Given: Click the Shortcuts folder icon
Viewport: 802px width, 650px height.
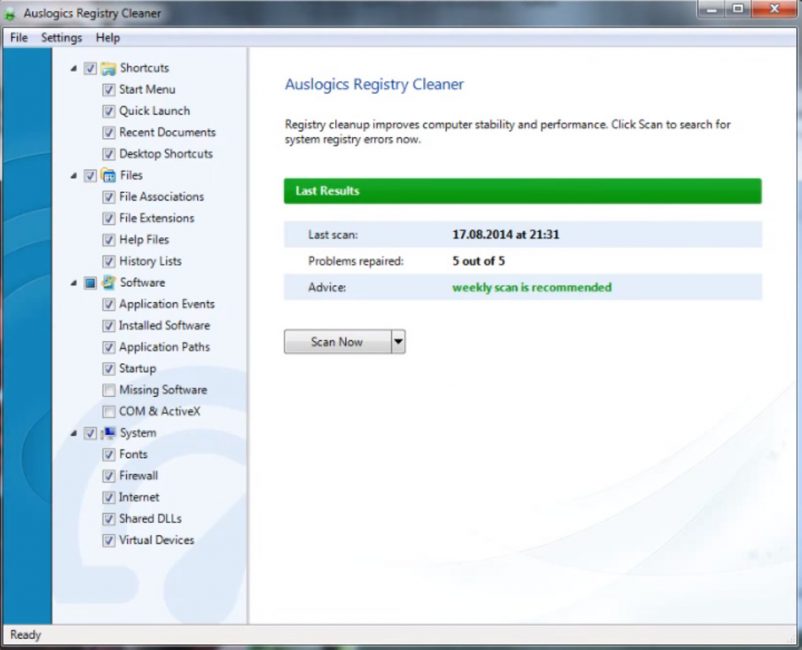Looking at the screenshot, I should pyautogui.click(x=108, y=68).
